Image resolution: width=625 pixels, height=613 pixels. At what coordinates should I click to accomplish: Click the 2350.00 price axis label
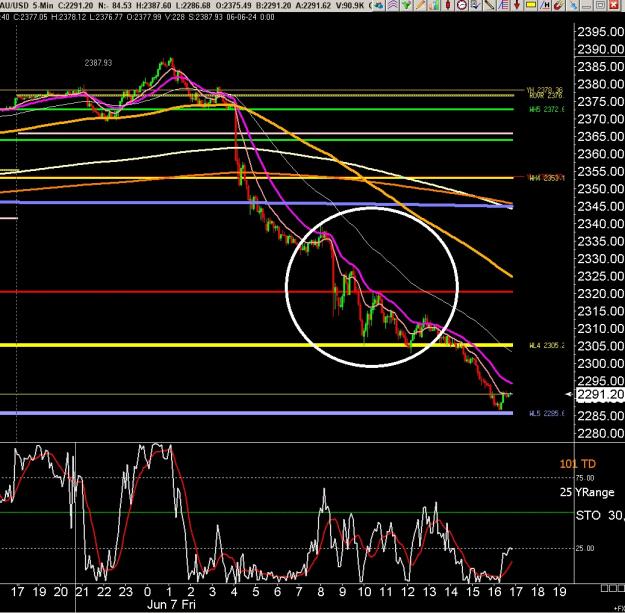[600, 189]
